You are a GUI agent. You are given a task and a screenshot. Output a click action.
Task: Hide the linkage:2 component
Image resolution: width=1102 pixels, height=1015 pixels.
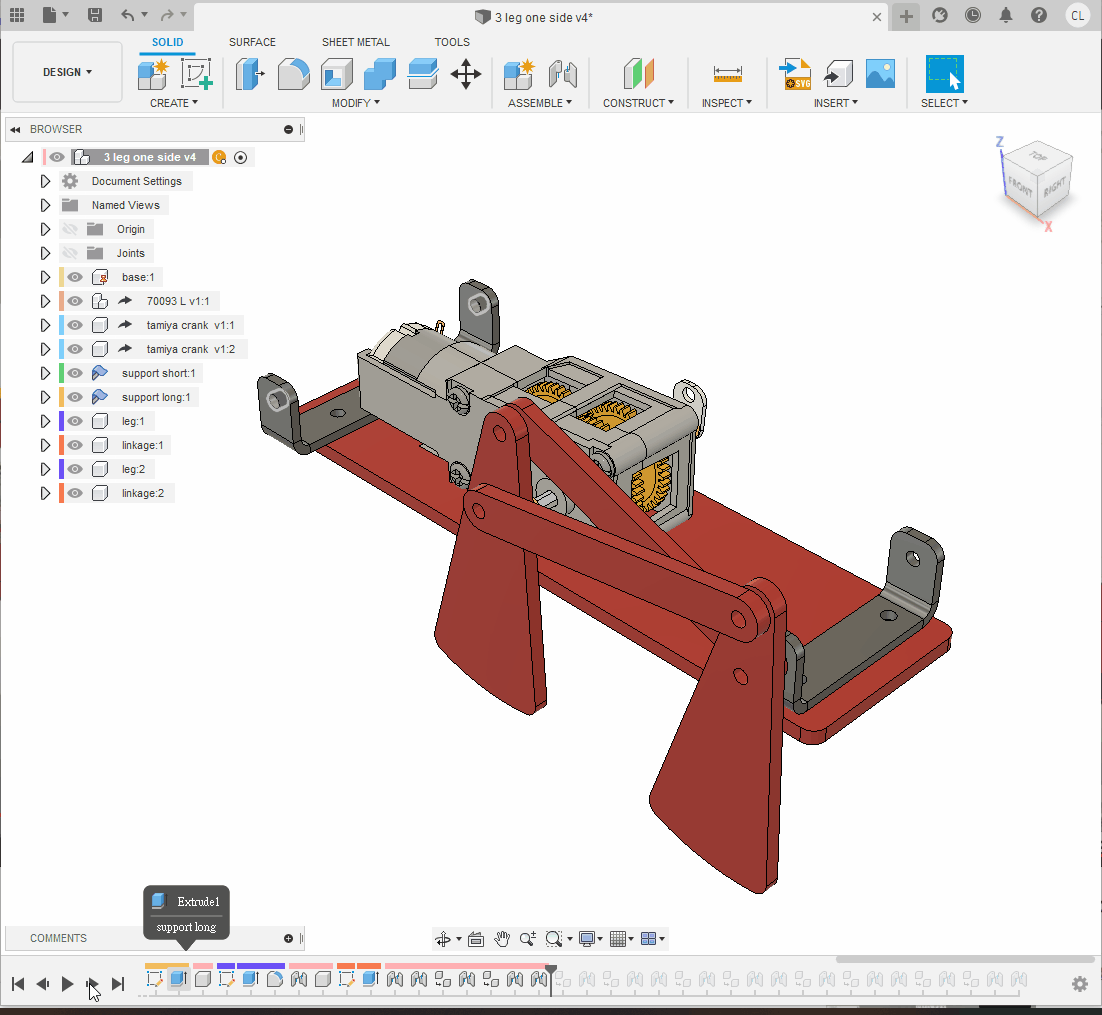[75, 493]
